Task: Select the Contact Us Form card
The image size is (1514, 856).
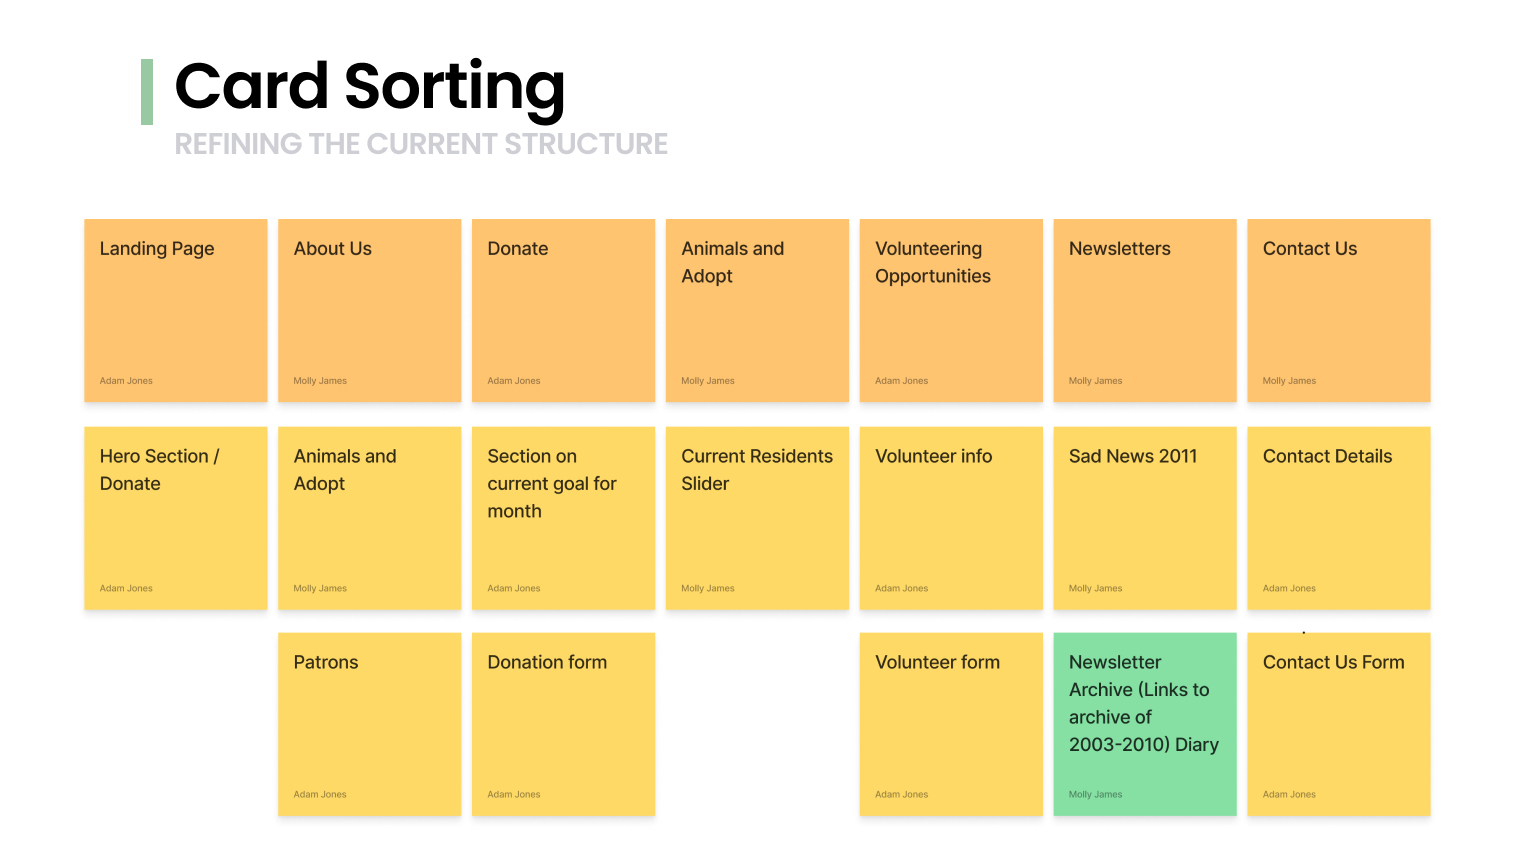Action: [x=1339, y=724]
